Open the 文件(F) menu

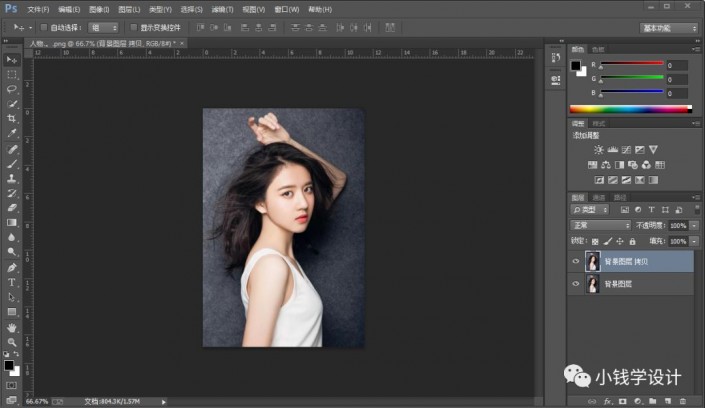[38, 9]
